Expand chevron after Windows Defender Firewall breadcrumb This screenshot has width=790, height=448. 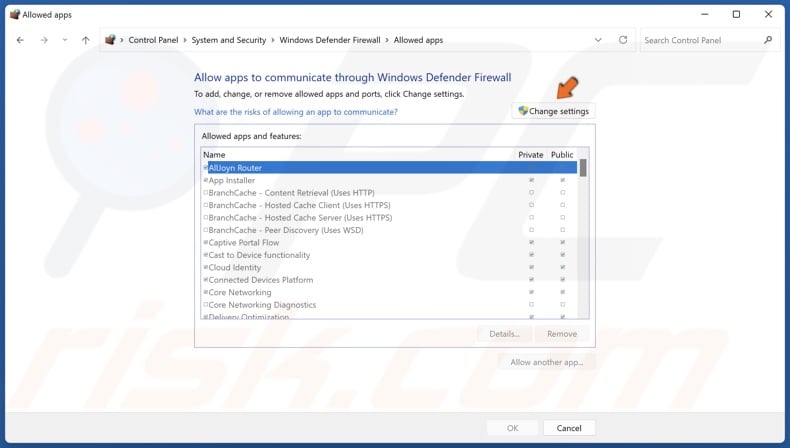[387, 40]
